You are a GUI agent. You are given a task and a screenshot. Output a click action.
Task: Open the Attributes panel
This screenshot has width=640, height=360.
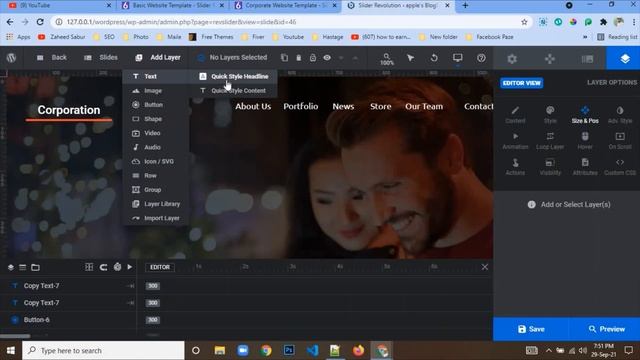[x=585, y=167]
